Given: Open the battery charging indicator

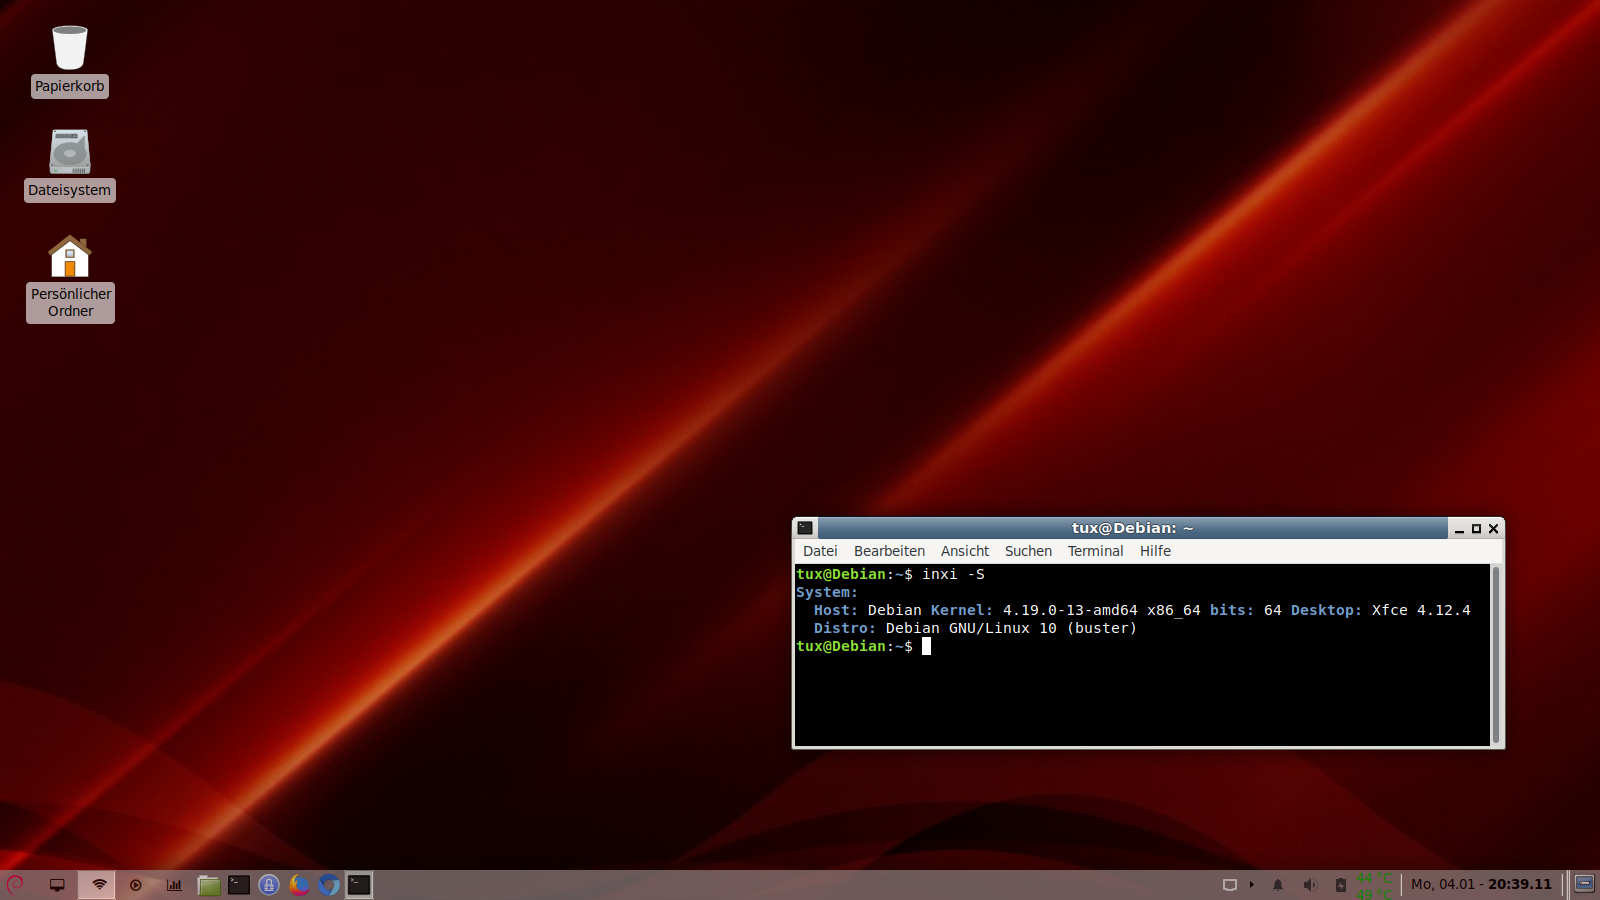Looking at the screenshot, I should [x=1341, y=885].
